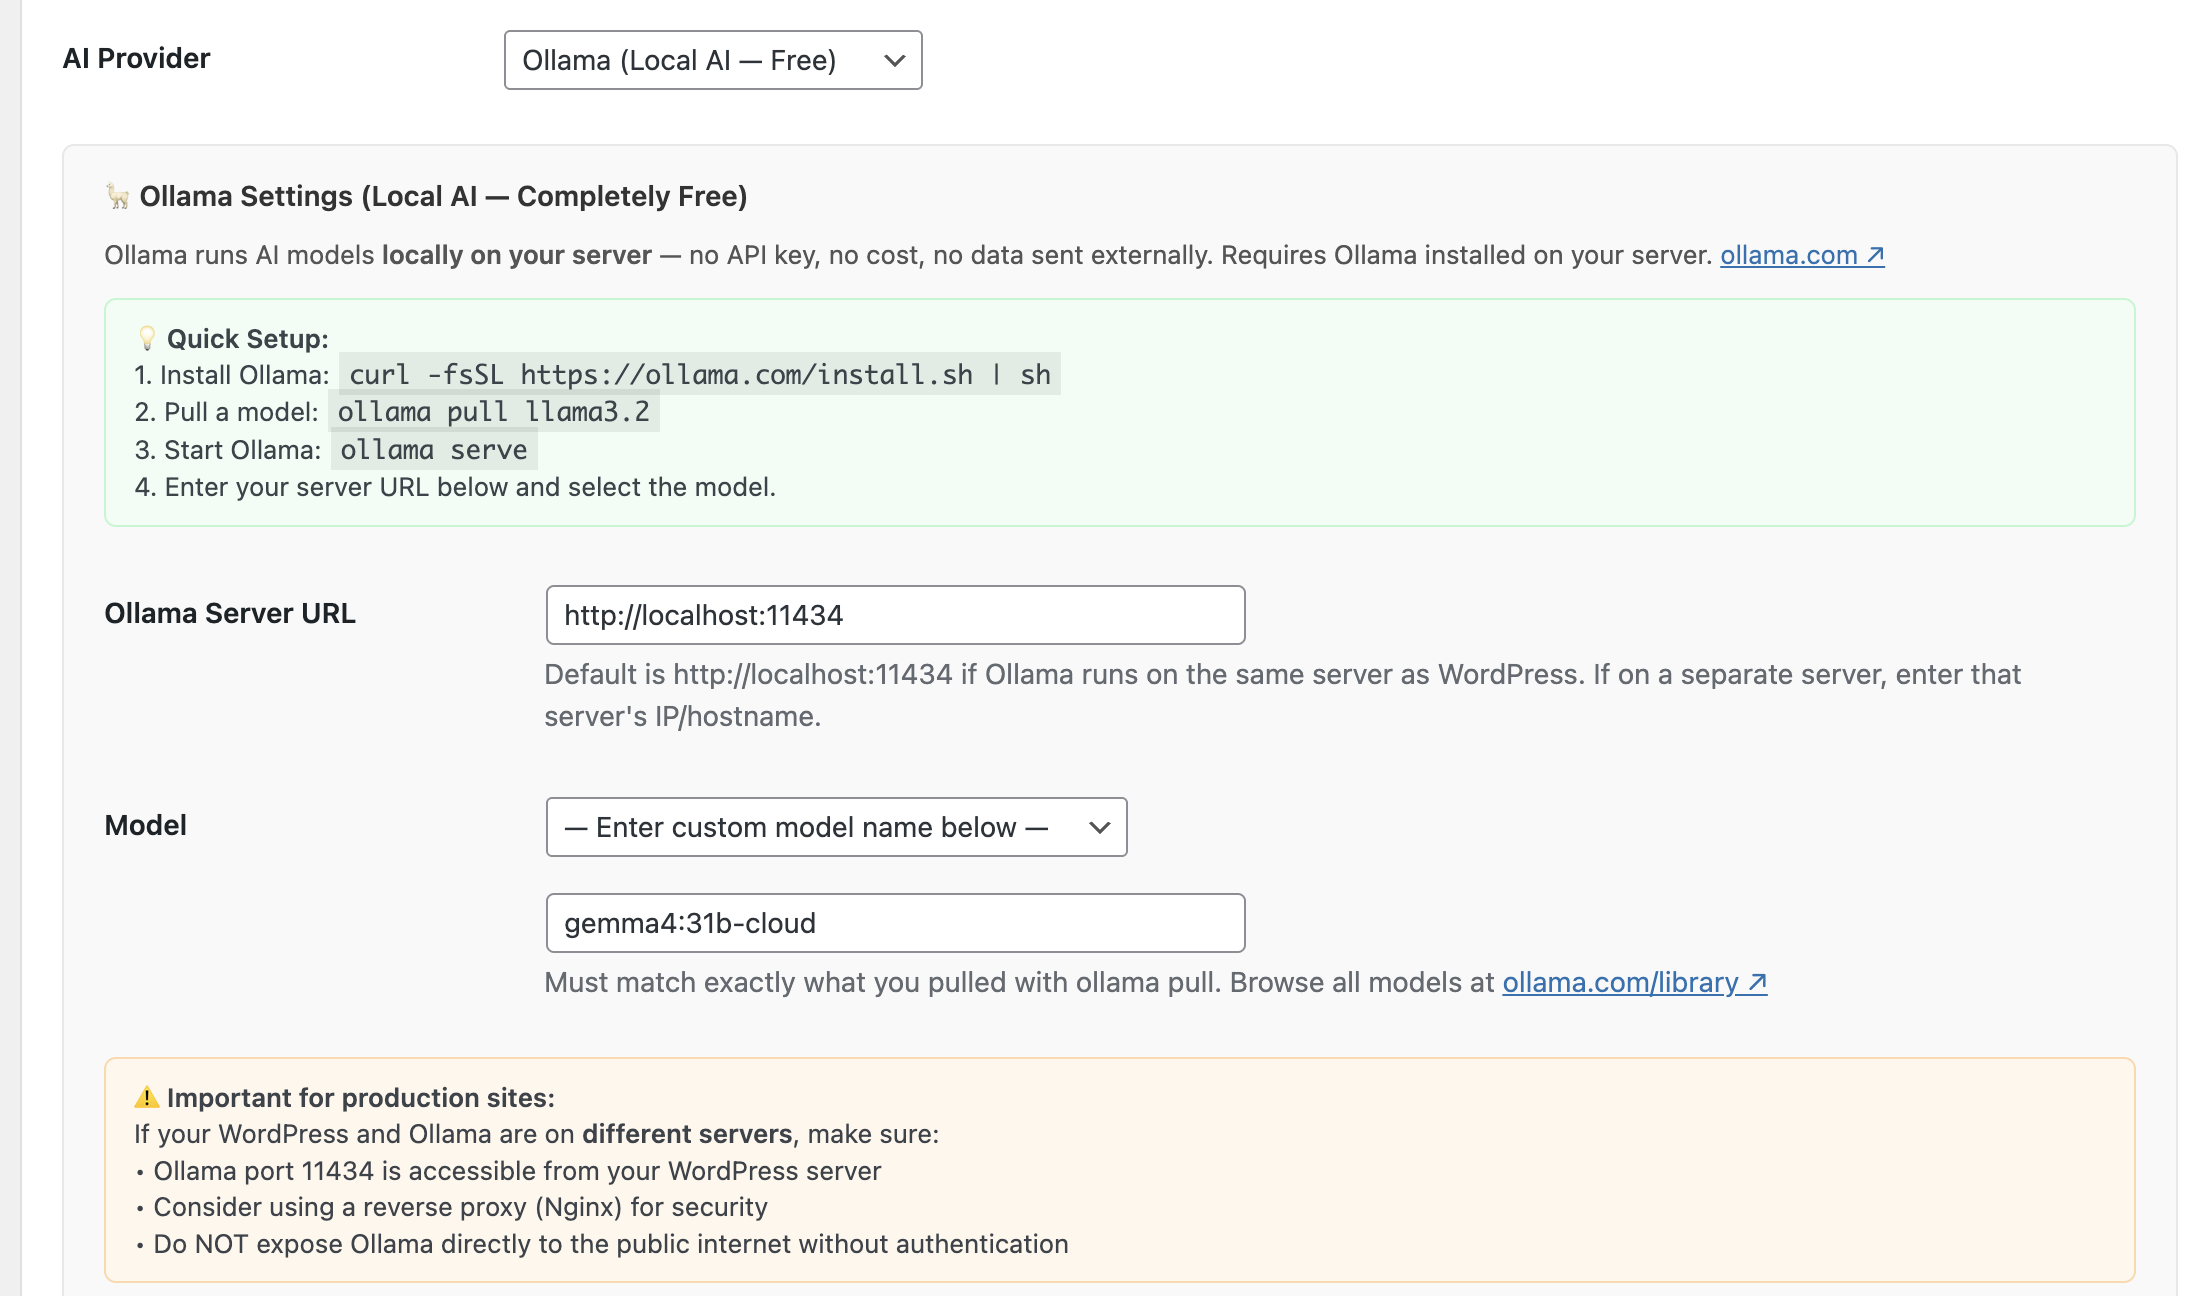The width and height of the screenshot is (2198, 1296).
Task: Click the Ollama Server URL field
Action: [x=894, y=615]
